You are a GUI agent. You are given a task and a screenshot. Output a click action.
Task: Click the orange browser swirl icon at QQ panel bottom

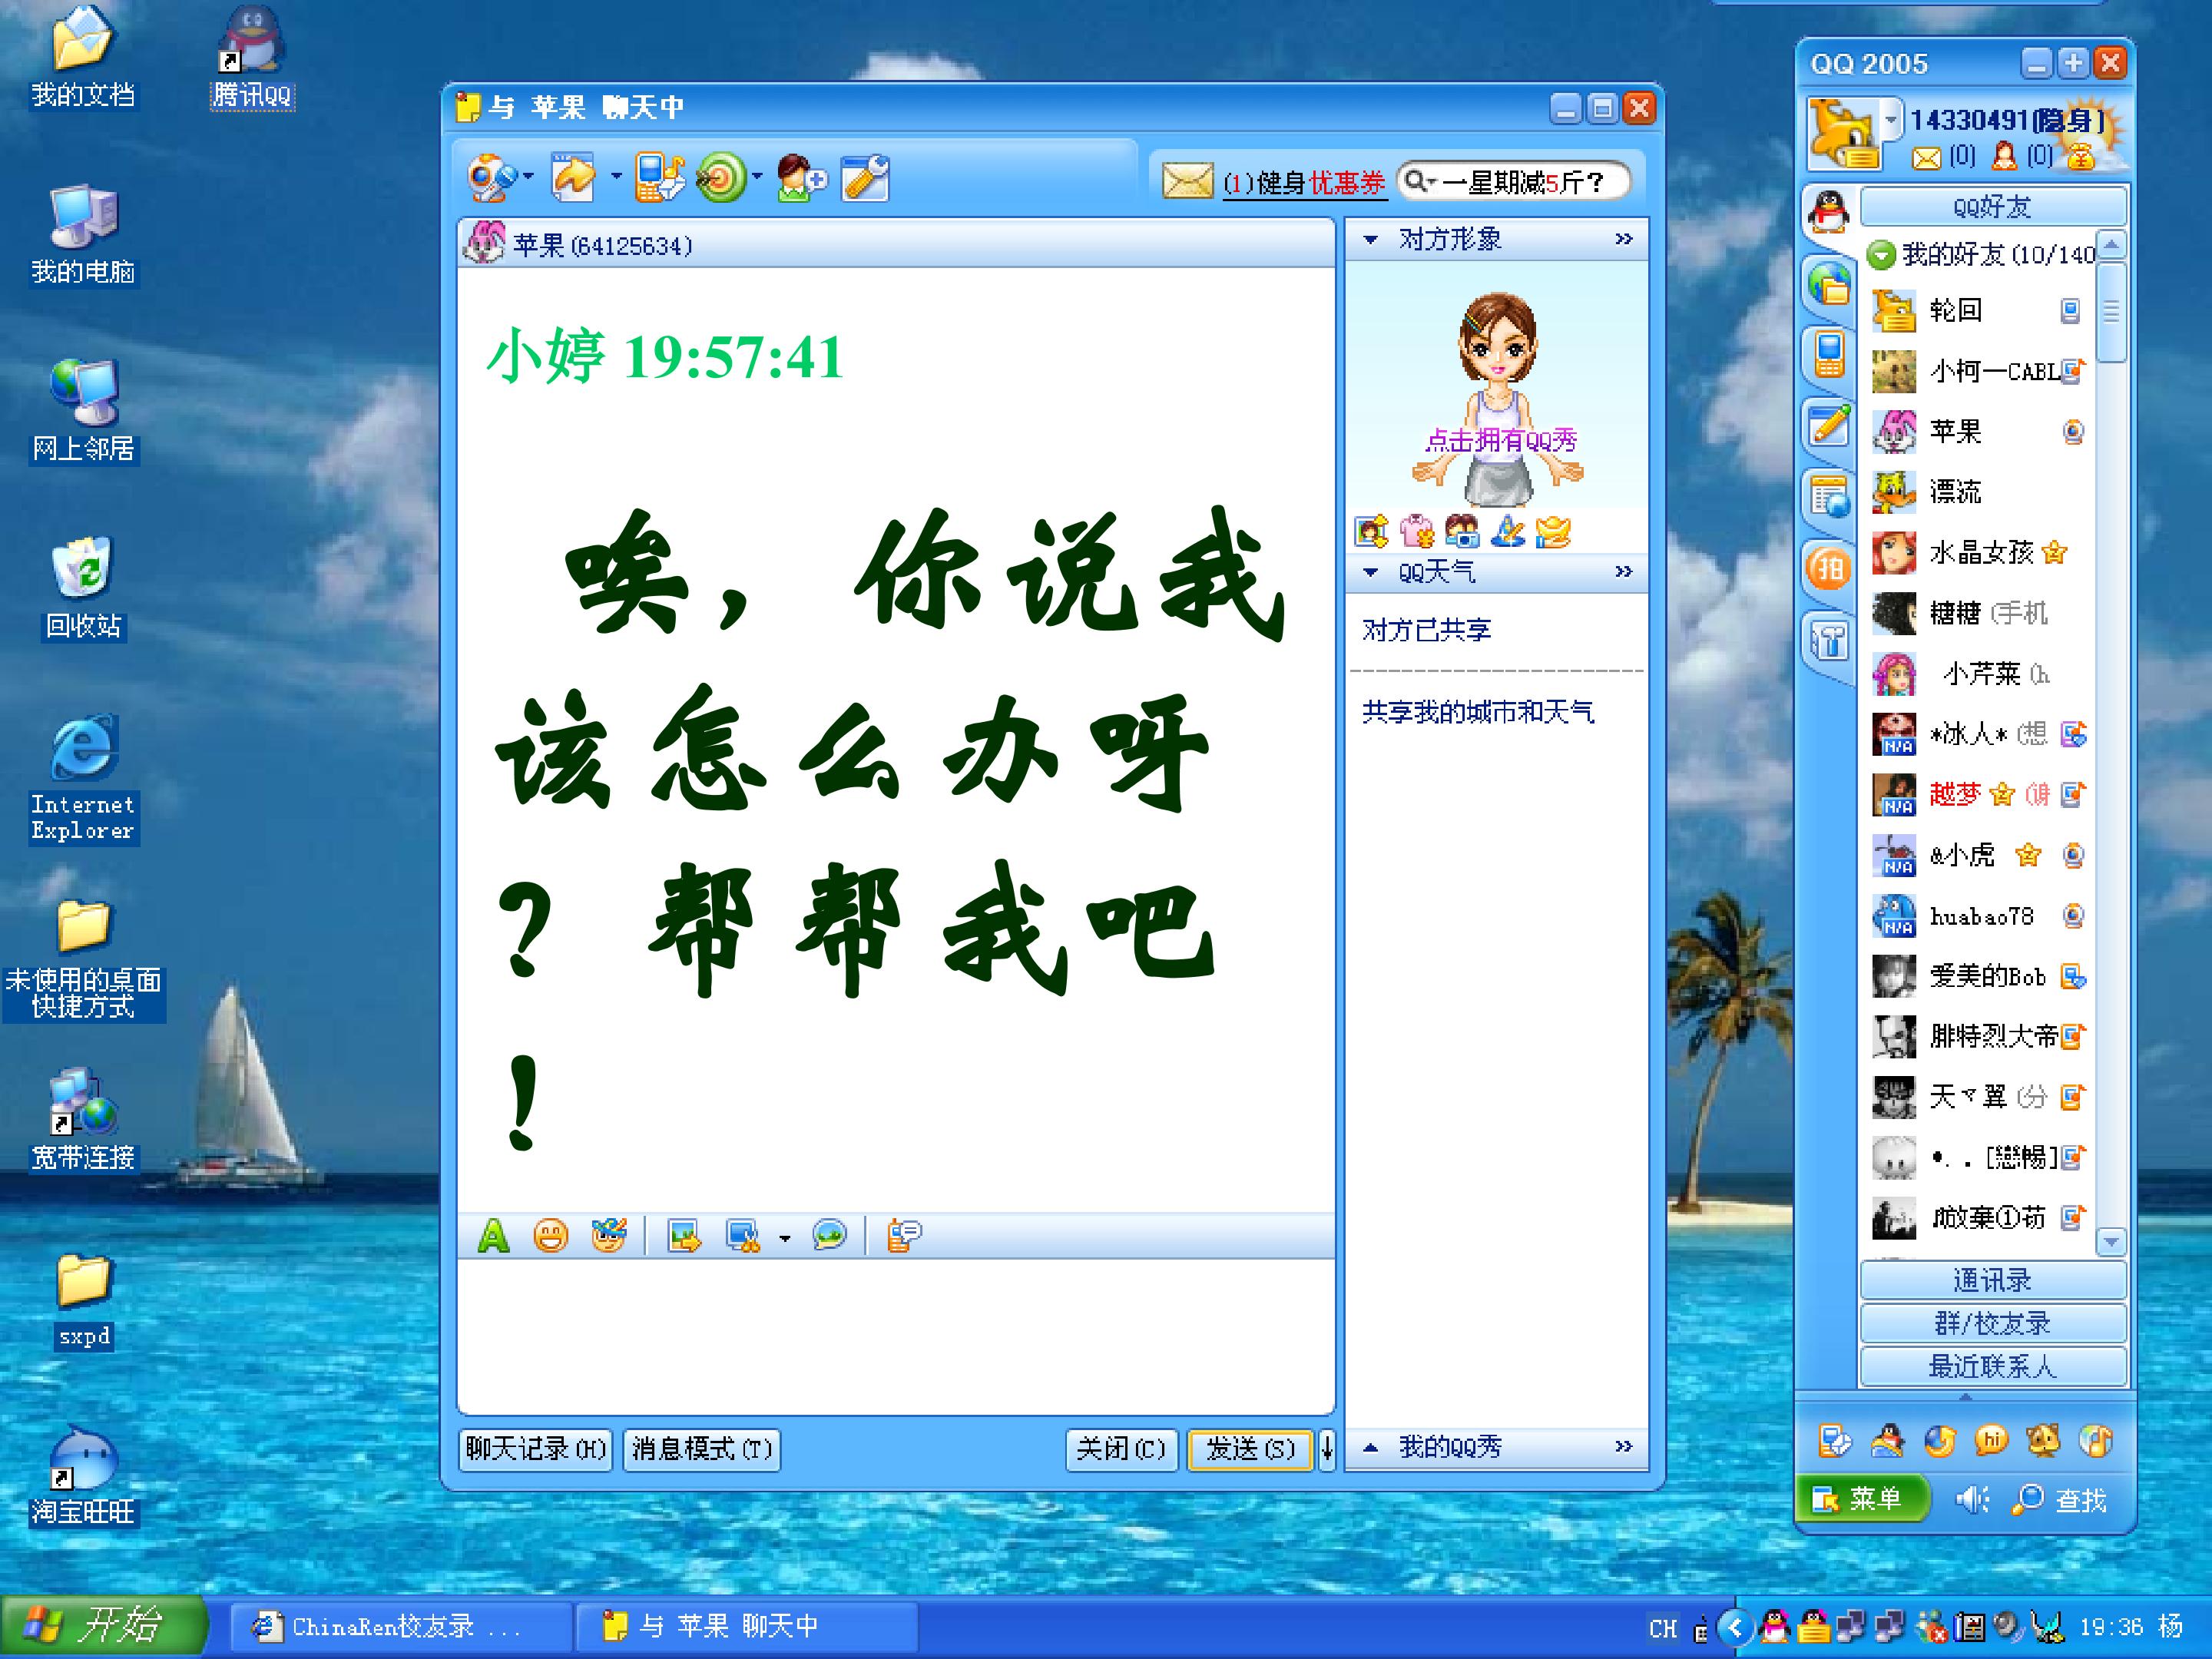tap(1940, 1440)
